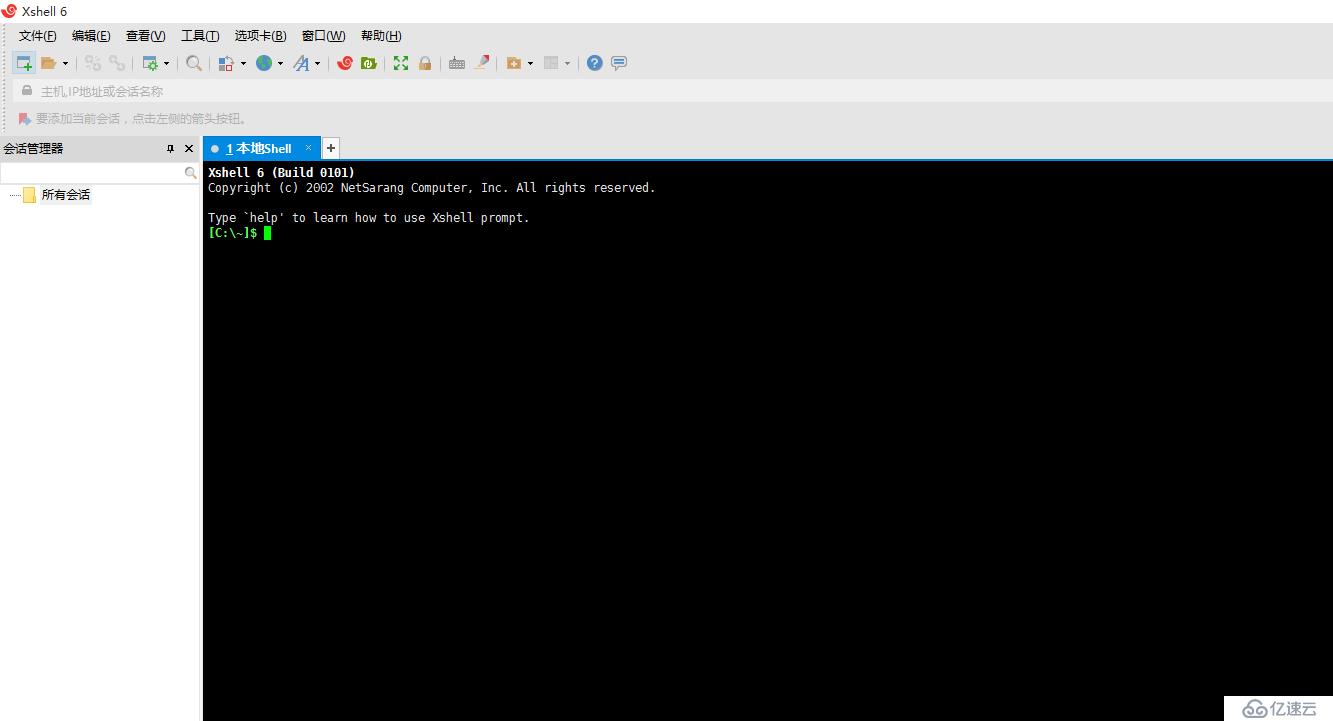
Task: Click the keyboard key-mapping icon
Action: tap(457, 63)
